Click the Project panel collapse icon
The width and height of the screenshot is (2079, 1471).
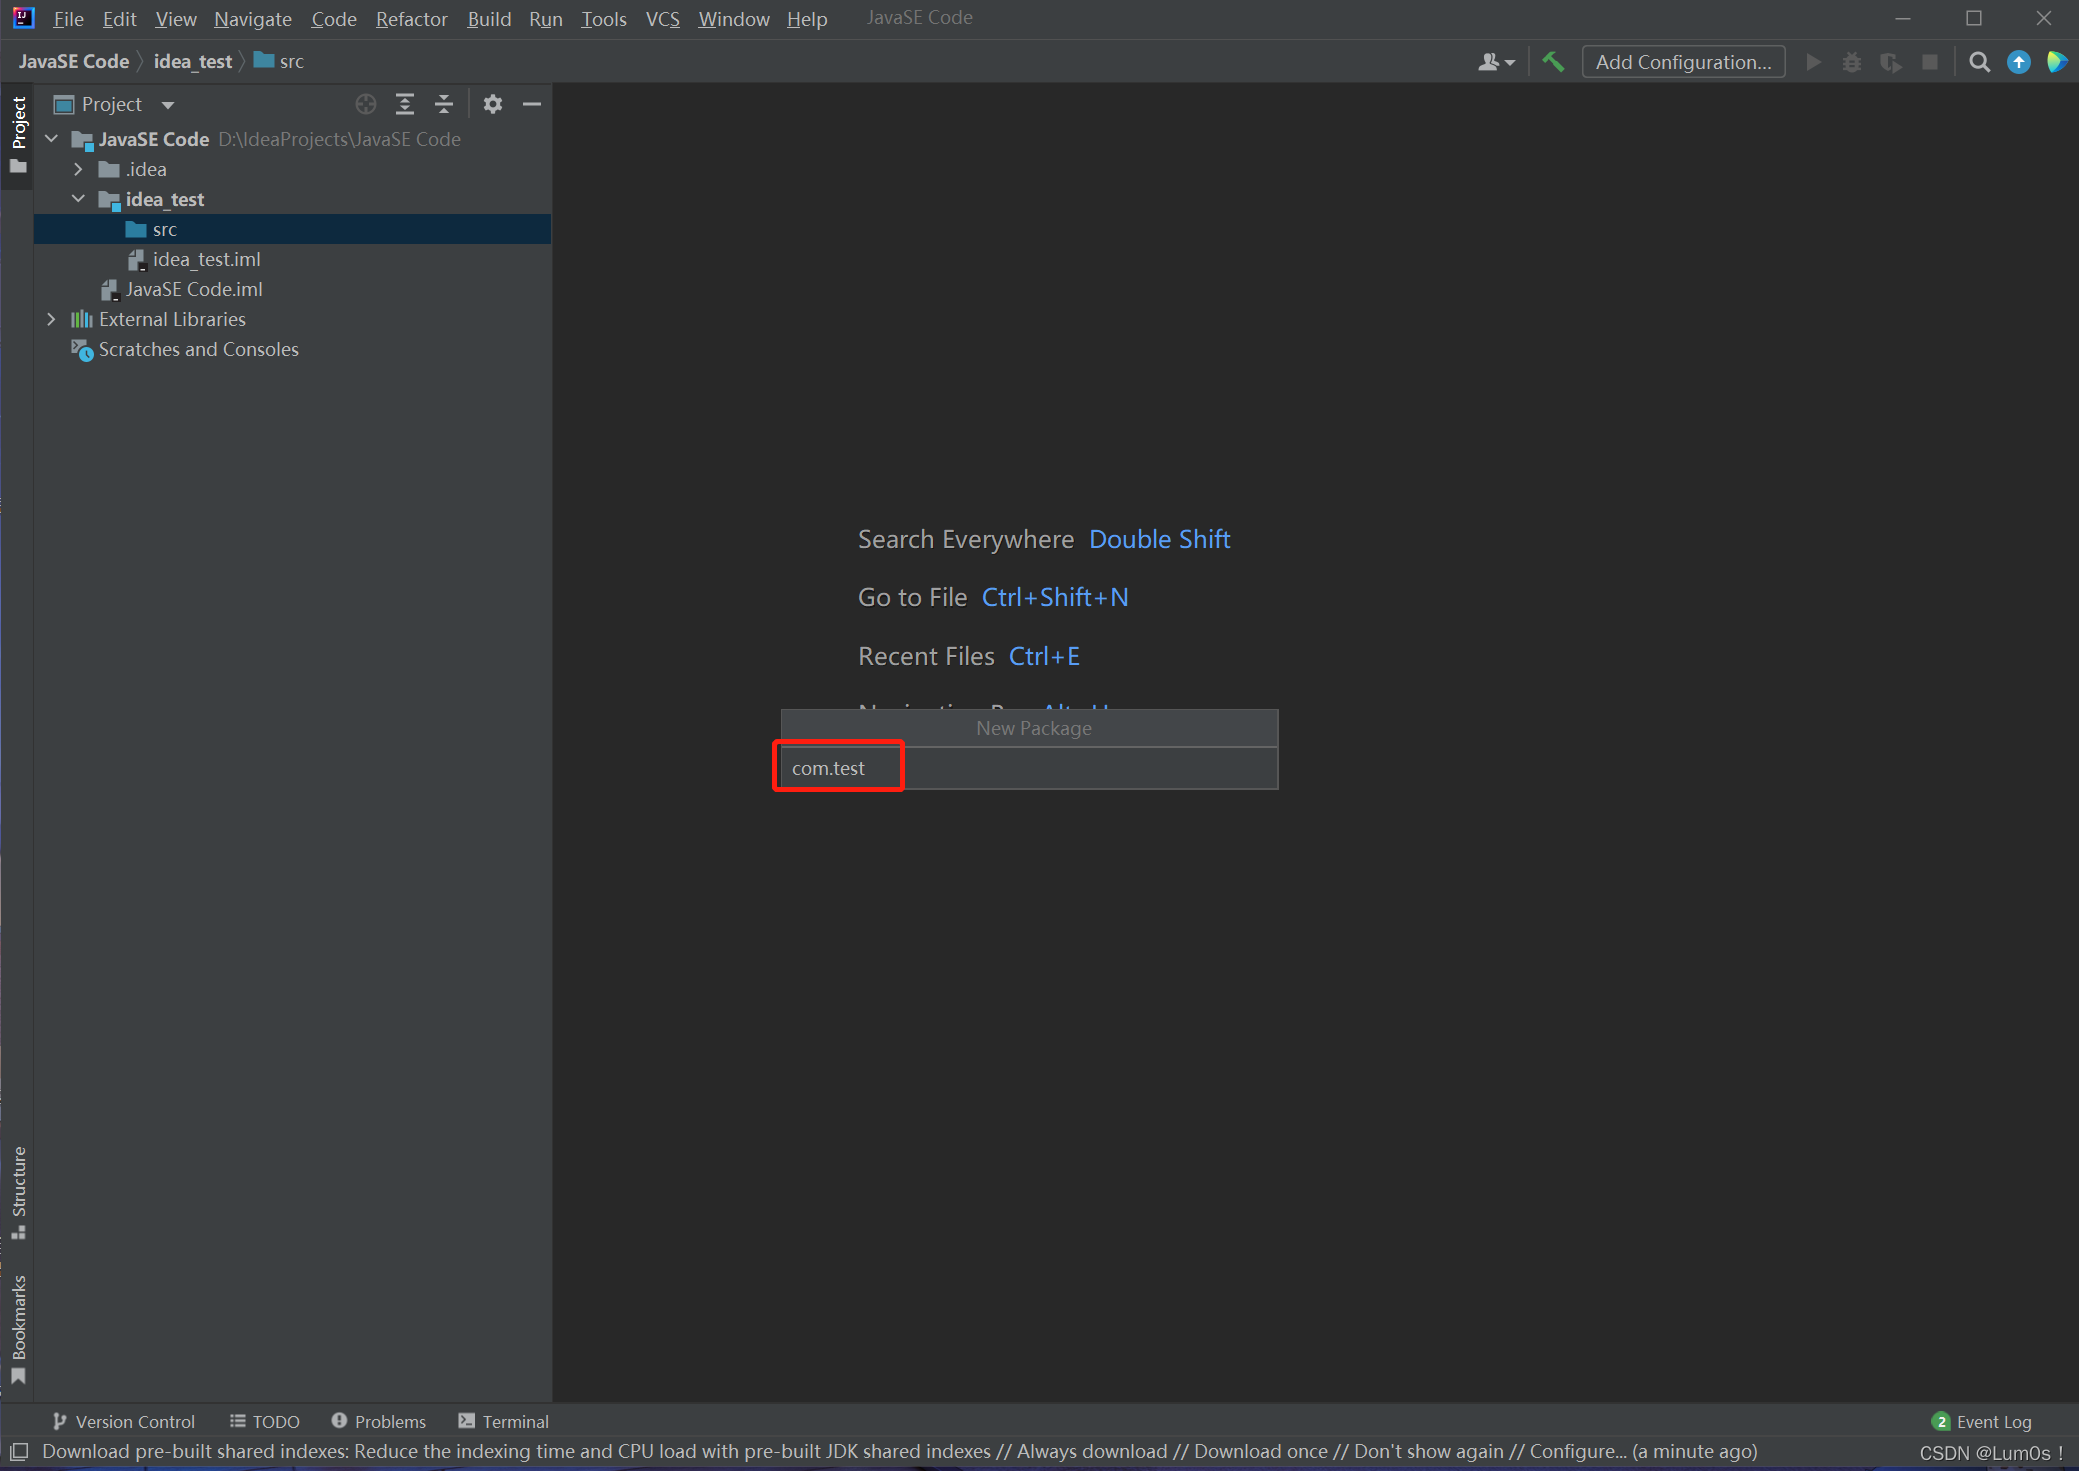pyautogui.click(x=533, y=103)
